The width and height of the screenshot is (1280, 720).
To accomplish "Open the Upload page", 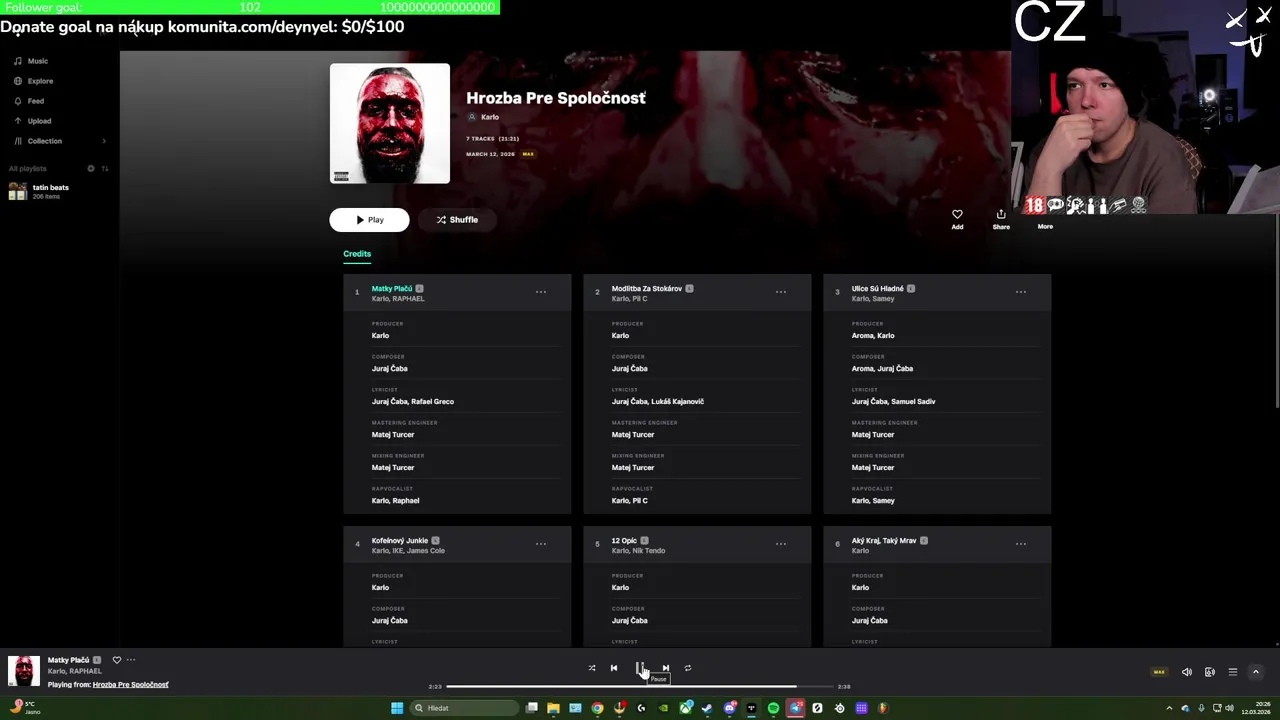I will click(32, 121).
